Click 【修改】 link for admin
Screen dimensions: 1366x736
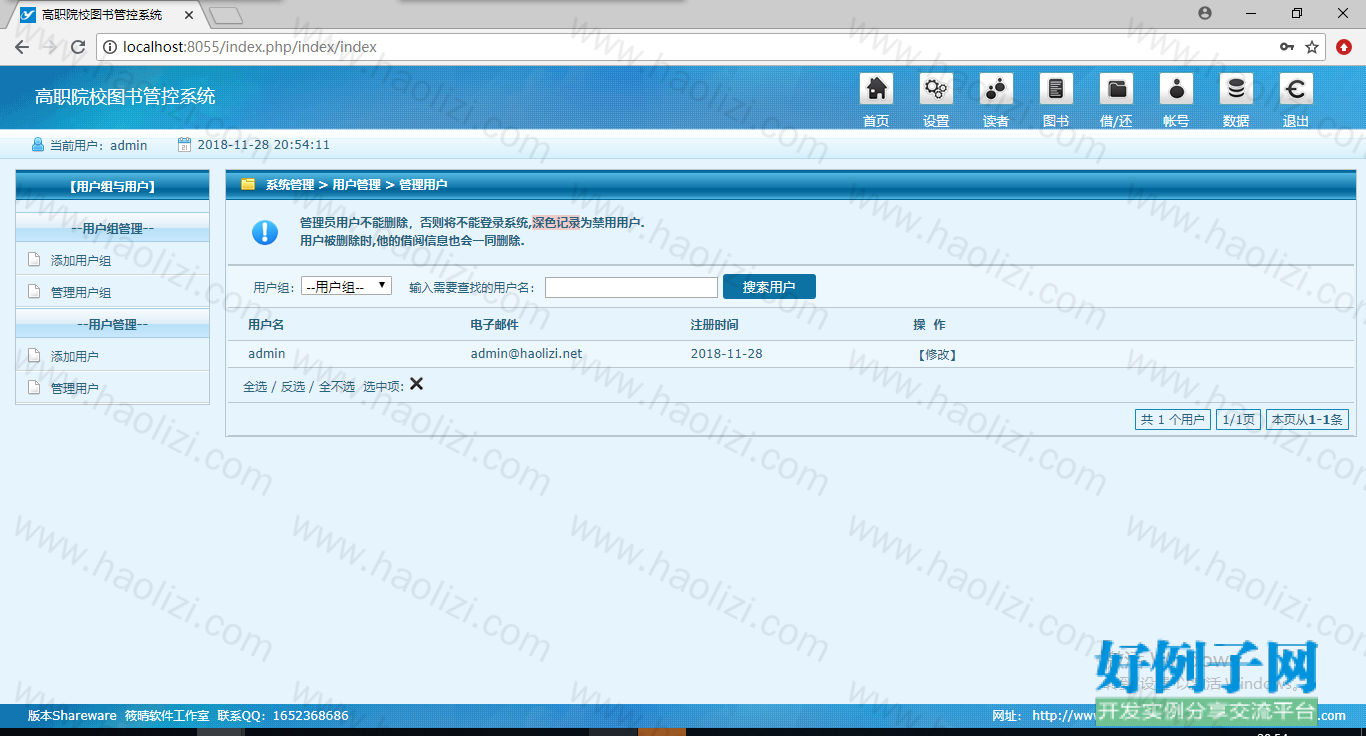coord(938,354)
